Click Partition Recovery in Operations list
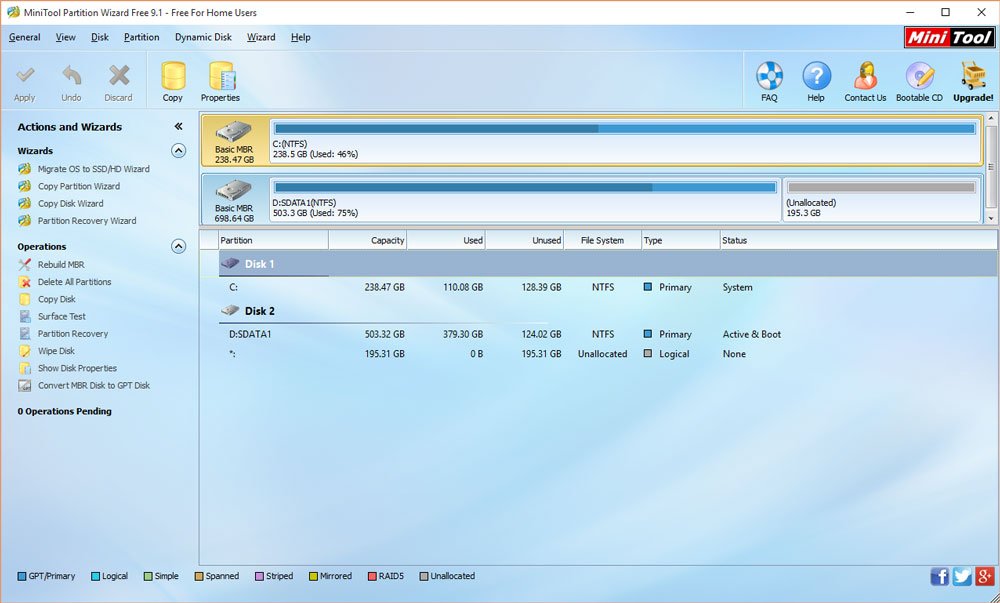Image resolution: width=1000 pixels, height=603 pixels. point(73,333)
